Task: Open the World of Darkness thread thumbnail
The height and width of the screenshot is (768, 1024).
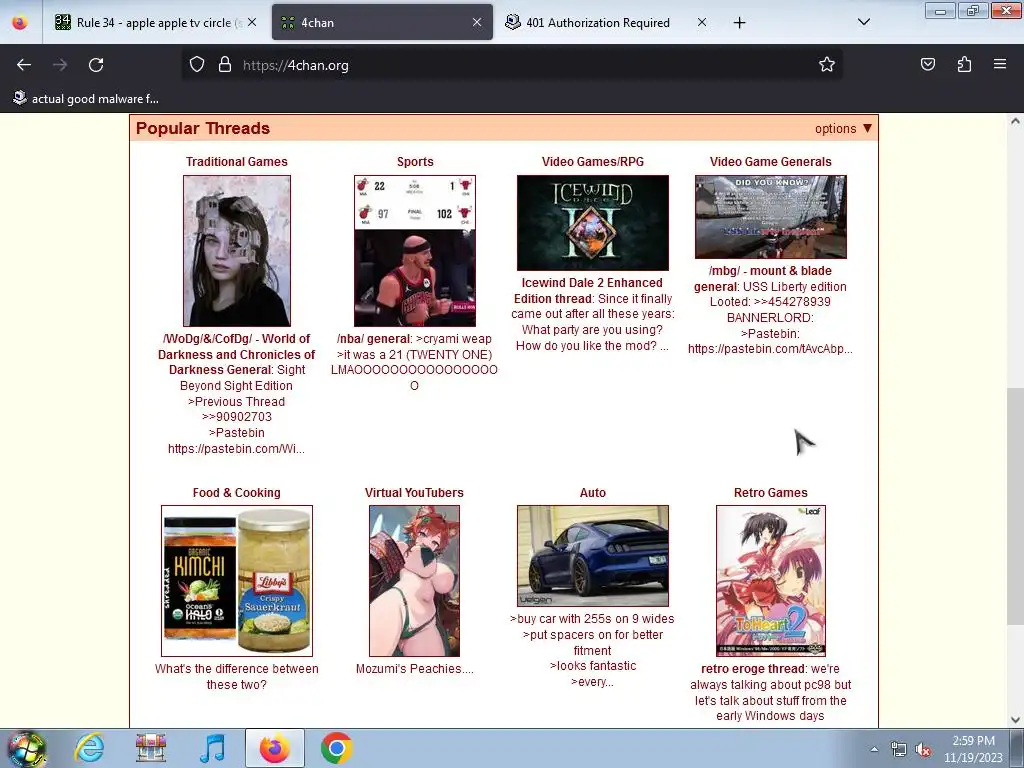Action: (x=236, y=251)
